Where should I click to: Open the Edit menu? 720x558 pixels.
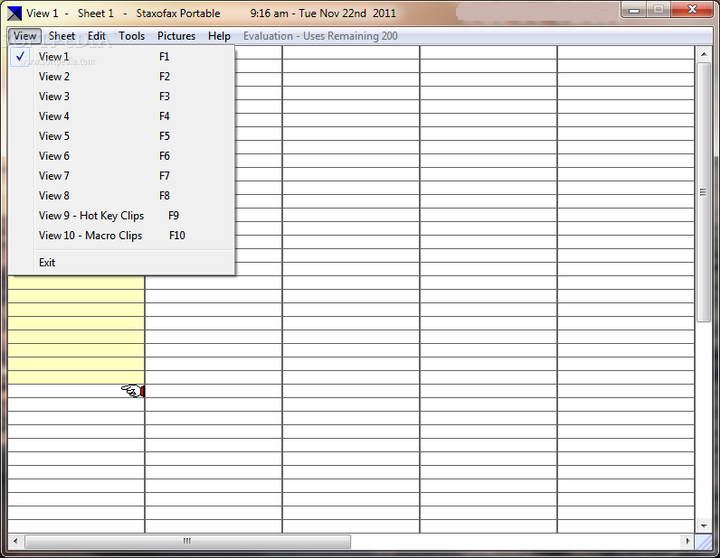(96, 36)
